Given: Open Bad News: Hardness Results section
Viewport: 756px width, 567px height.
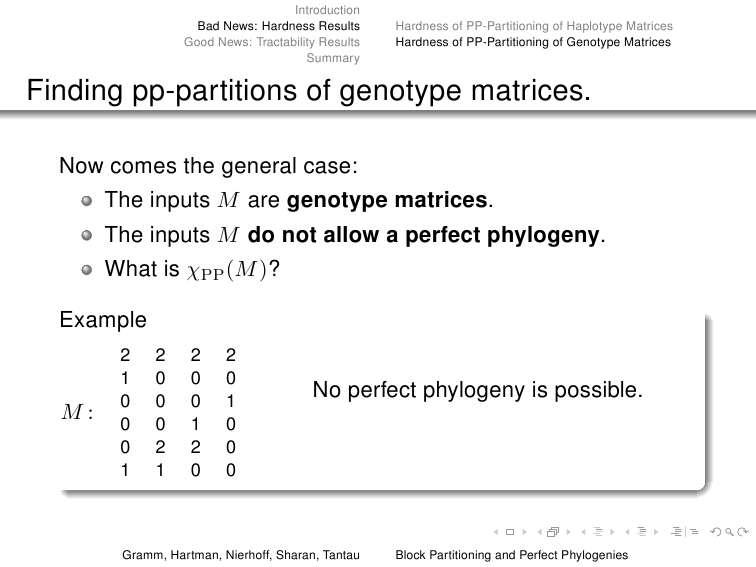Looking at the screenshot, I should pos(279,26).
